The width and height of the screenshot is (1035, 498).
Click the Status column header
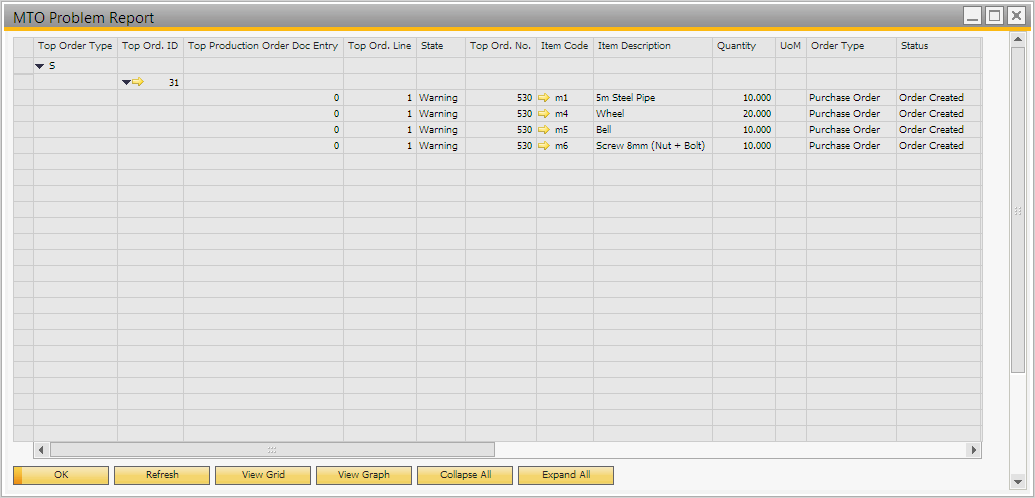(914, 46)
